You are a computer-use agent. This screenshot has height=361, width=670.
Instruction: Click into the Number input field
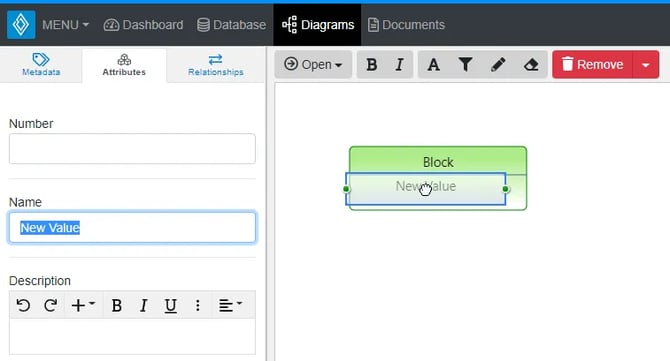(132, 149)
